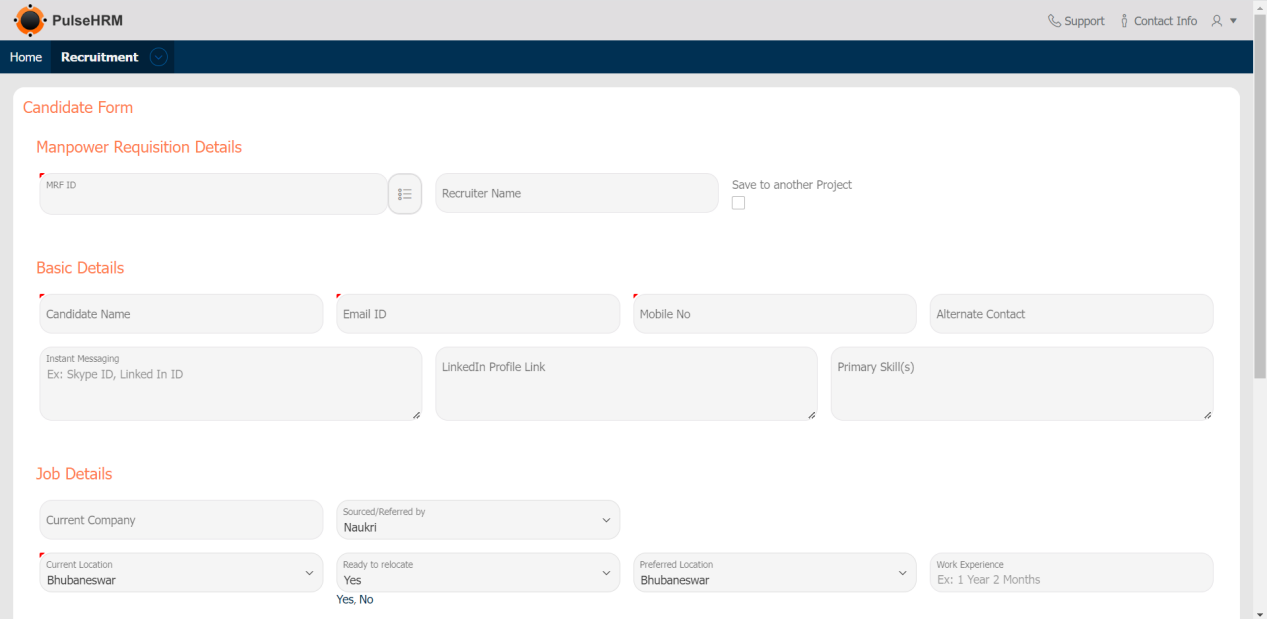Open the MRF ID list picker icon

405,194
